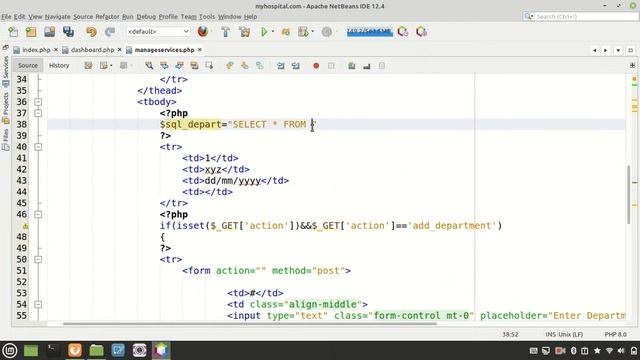Open the Firefox browser selector icon

point(202,31)
